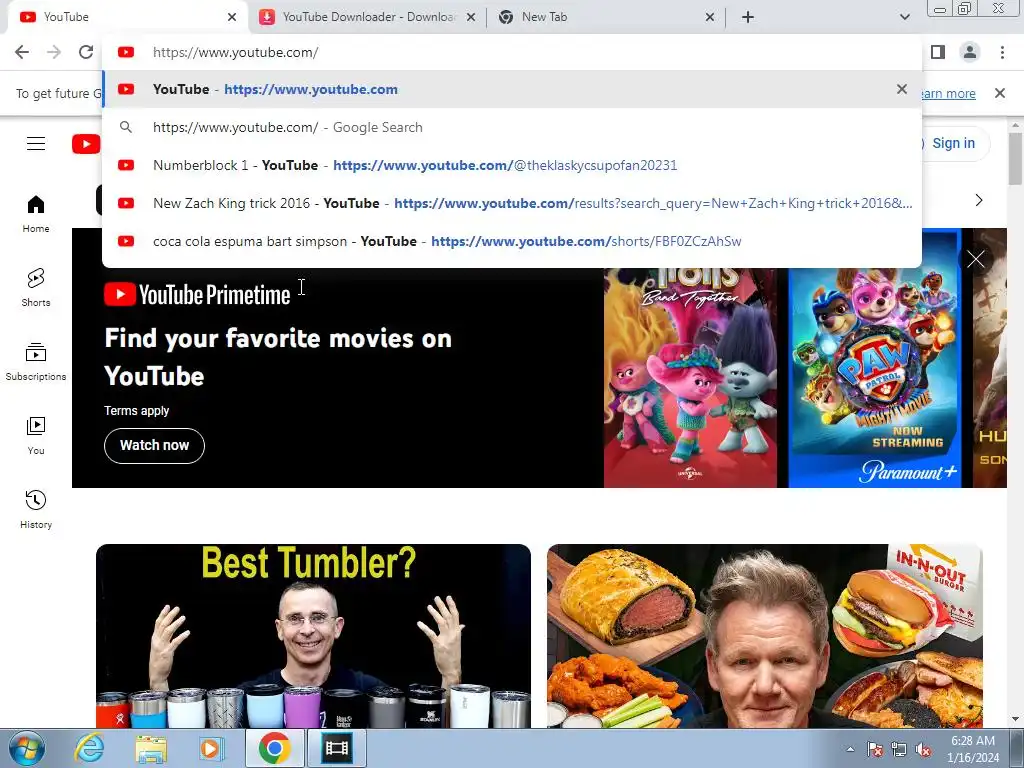This screenshot has height=768, width=1024.
Task: Open the Best Tumbler video thumbnail
Action: pos(313,635)
